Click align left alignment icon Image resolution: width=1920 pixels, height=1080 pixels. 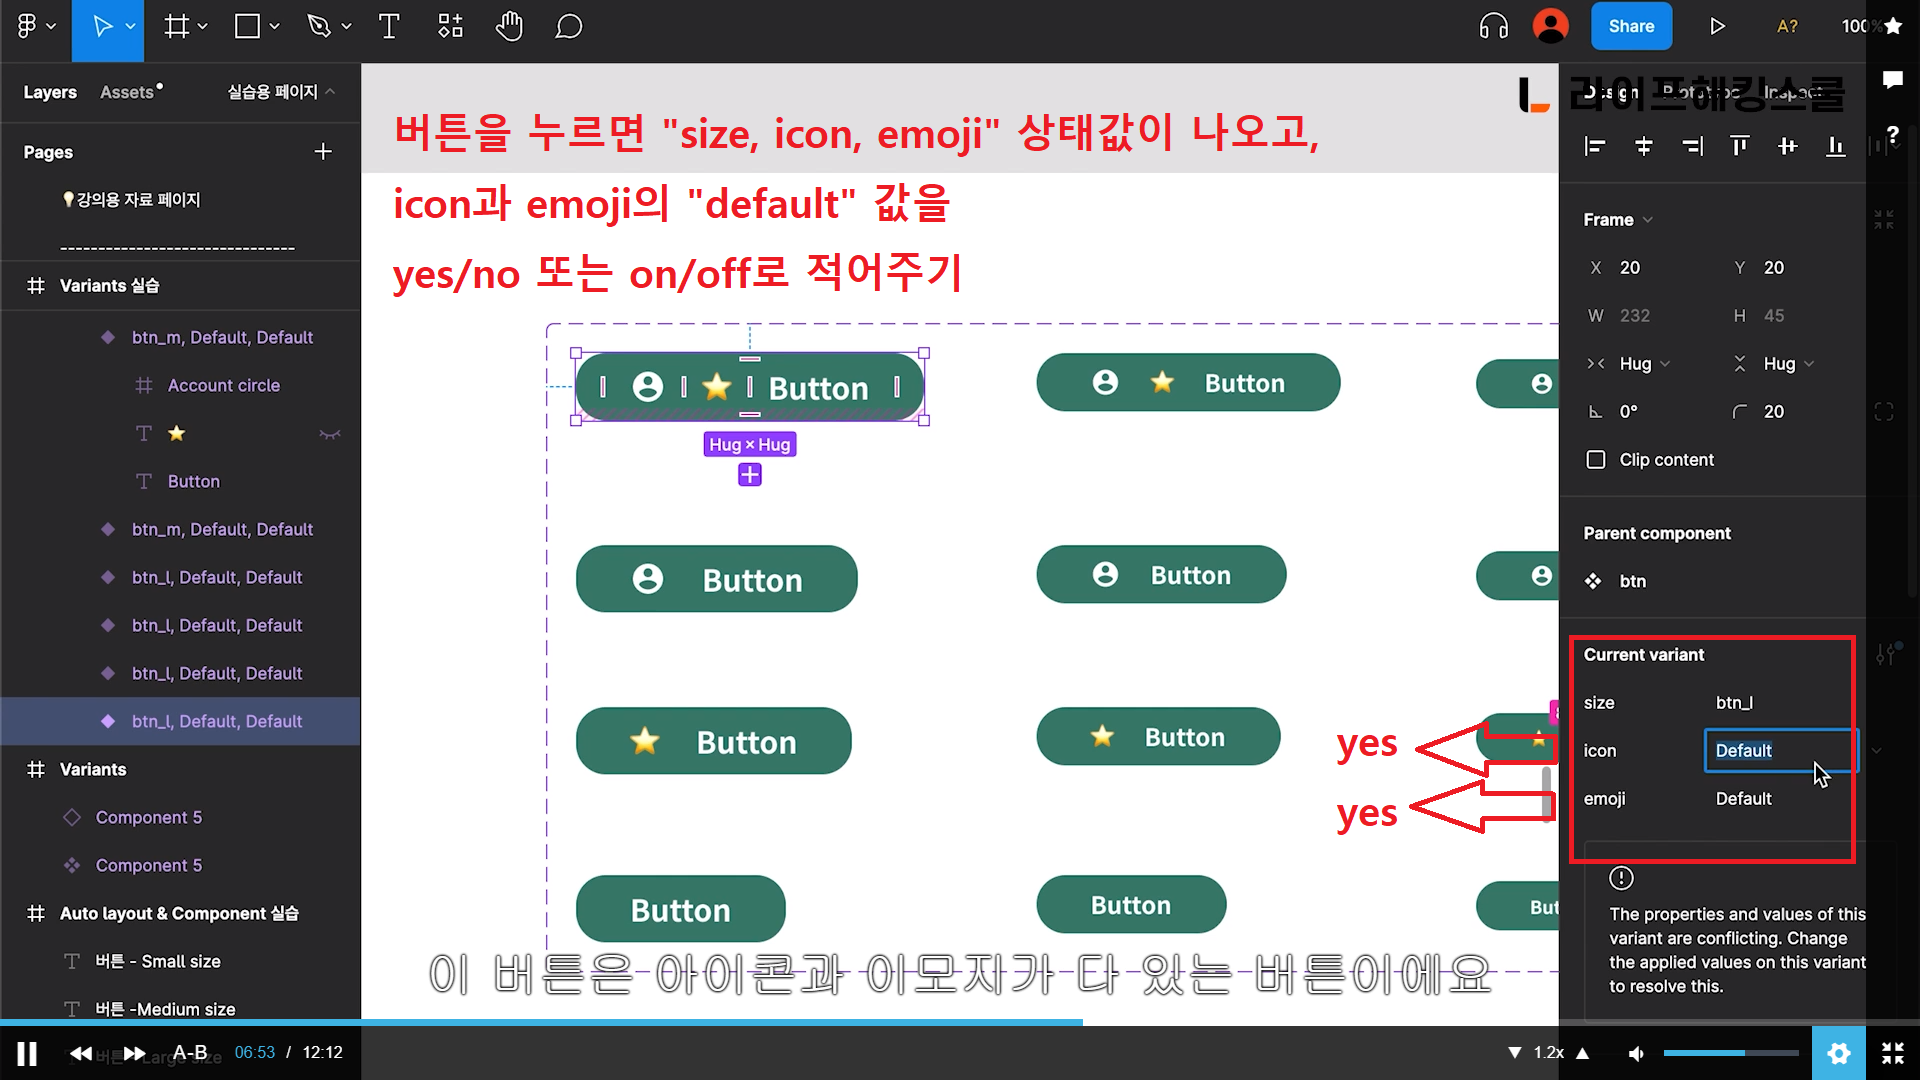click(x=1595, y=147)
